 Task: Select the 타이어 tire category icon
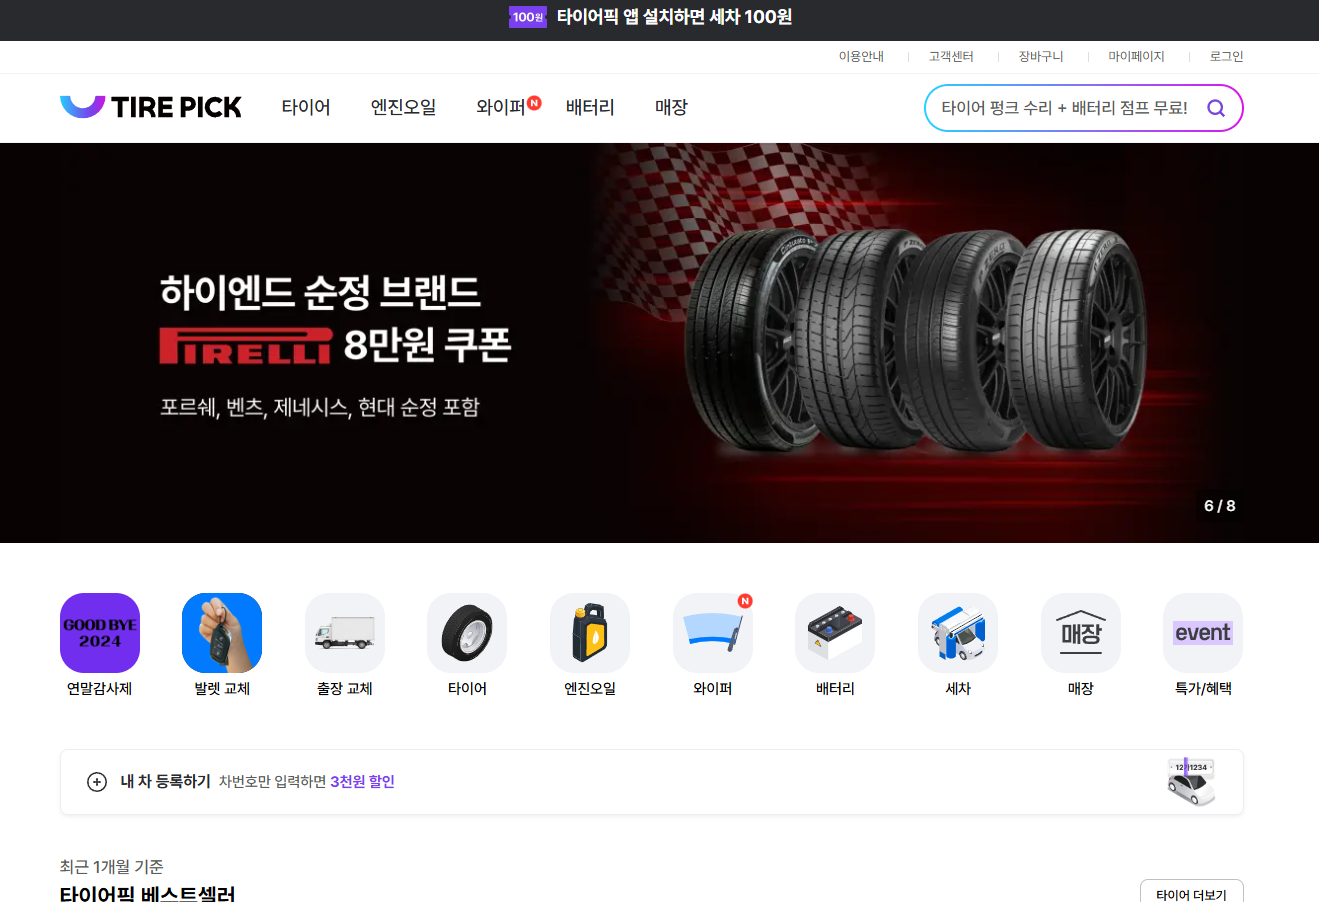click(x=467, y=633)
